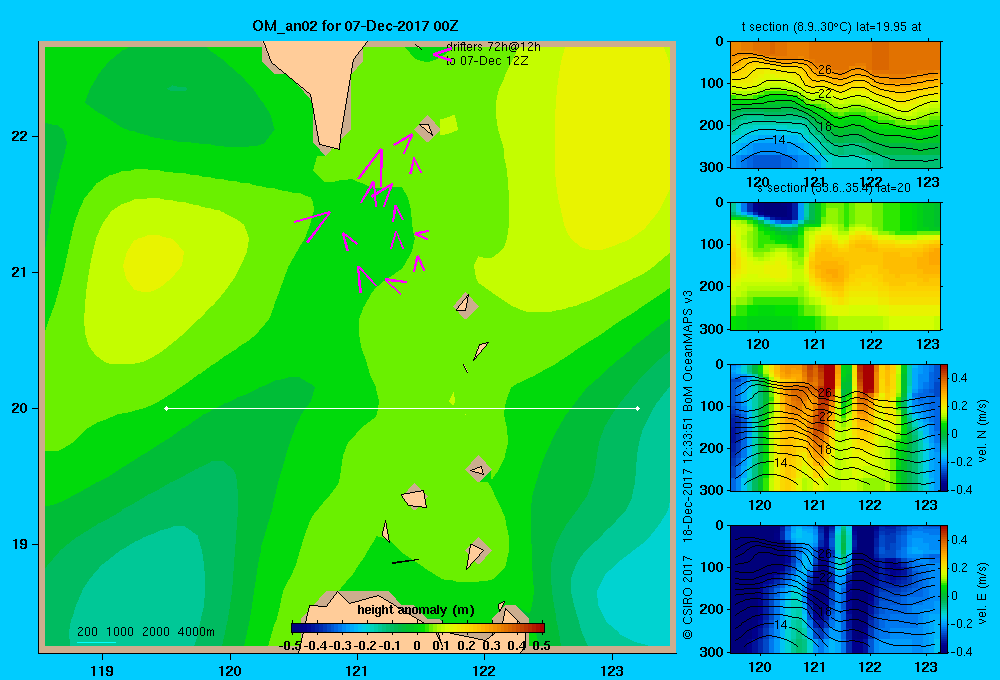Select the 'vel. E (m/s)' axis label
The image size is (1000, 680).
(982, 592)
